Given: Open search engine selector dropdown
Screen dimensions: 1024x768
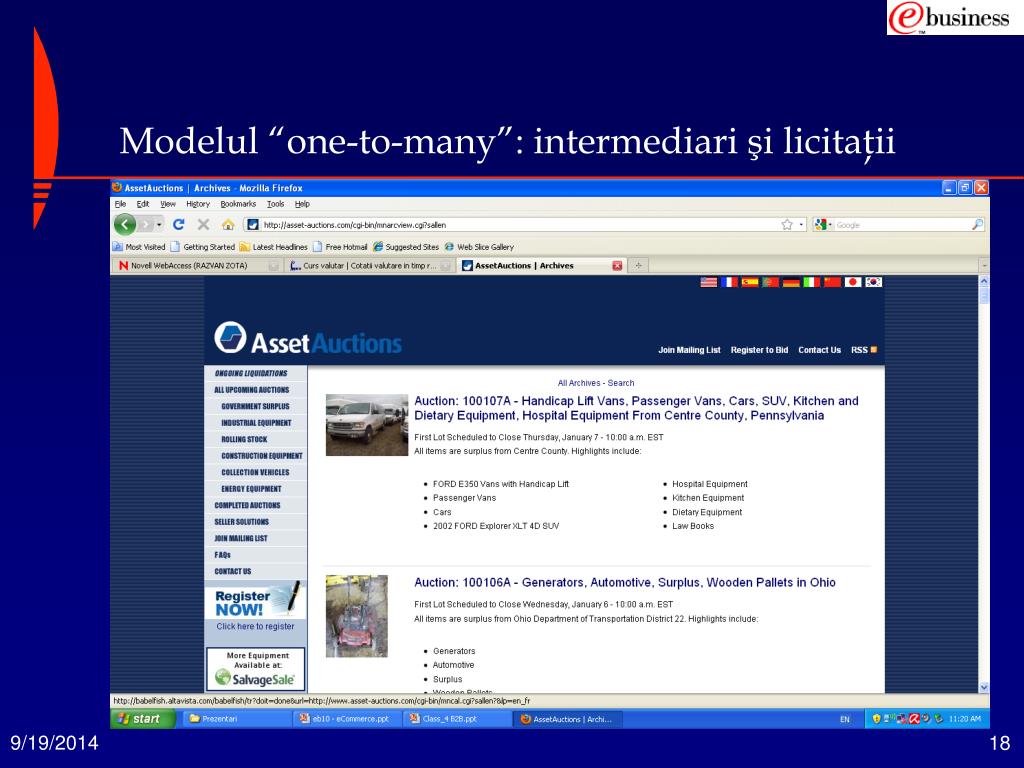Looking at the screenshot, I should click(x=830, y=225).
